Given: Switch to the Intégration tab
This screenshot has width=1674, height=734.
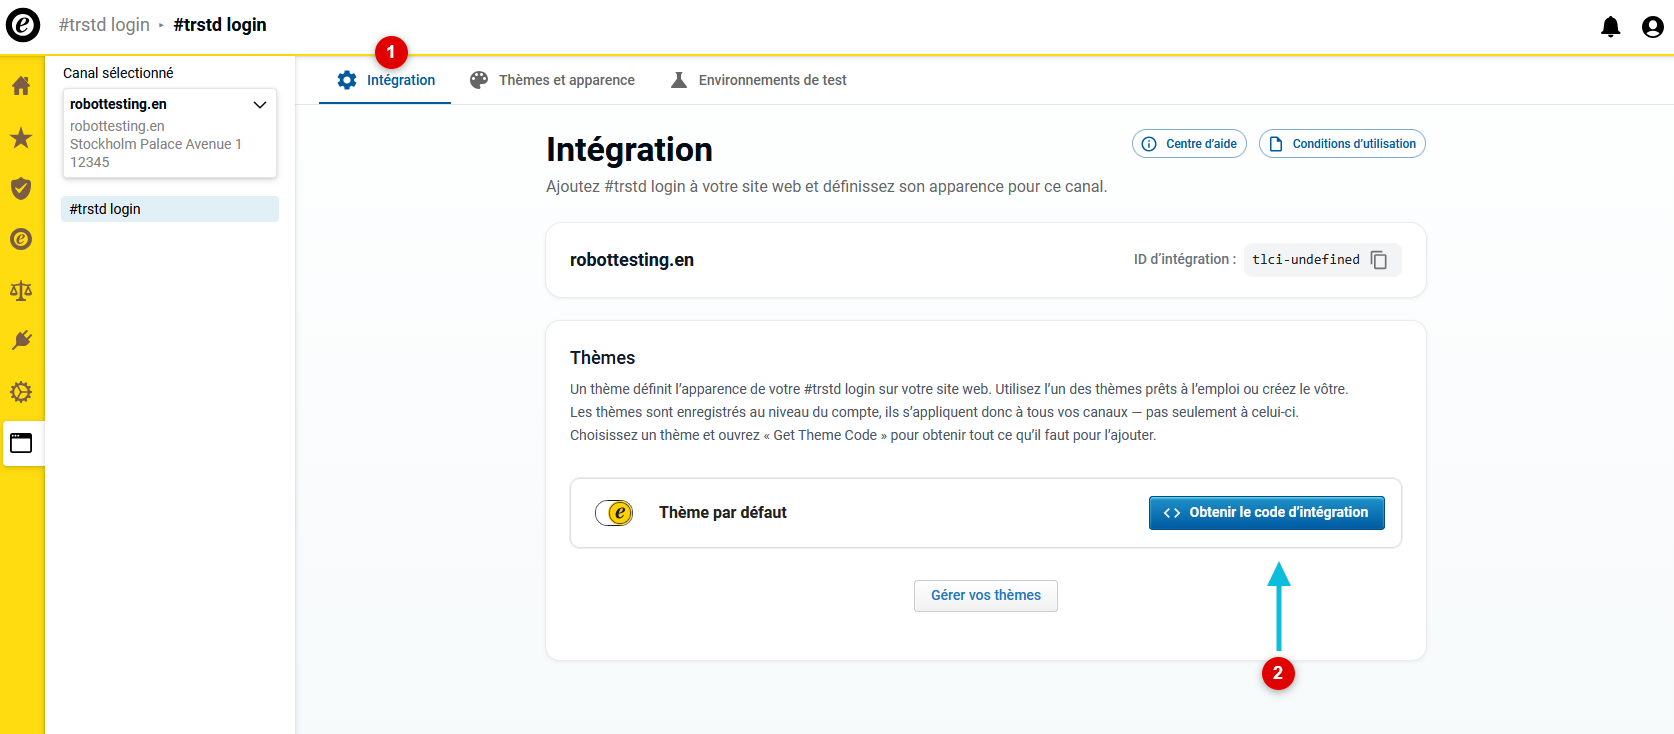Looking at the screenshot, I should click(385, 80).
